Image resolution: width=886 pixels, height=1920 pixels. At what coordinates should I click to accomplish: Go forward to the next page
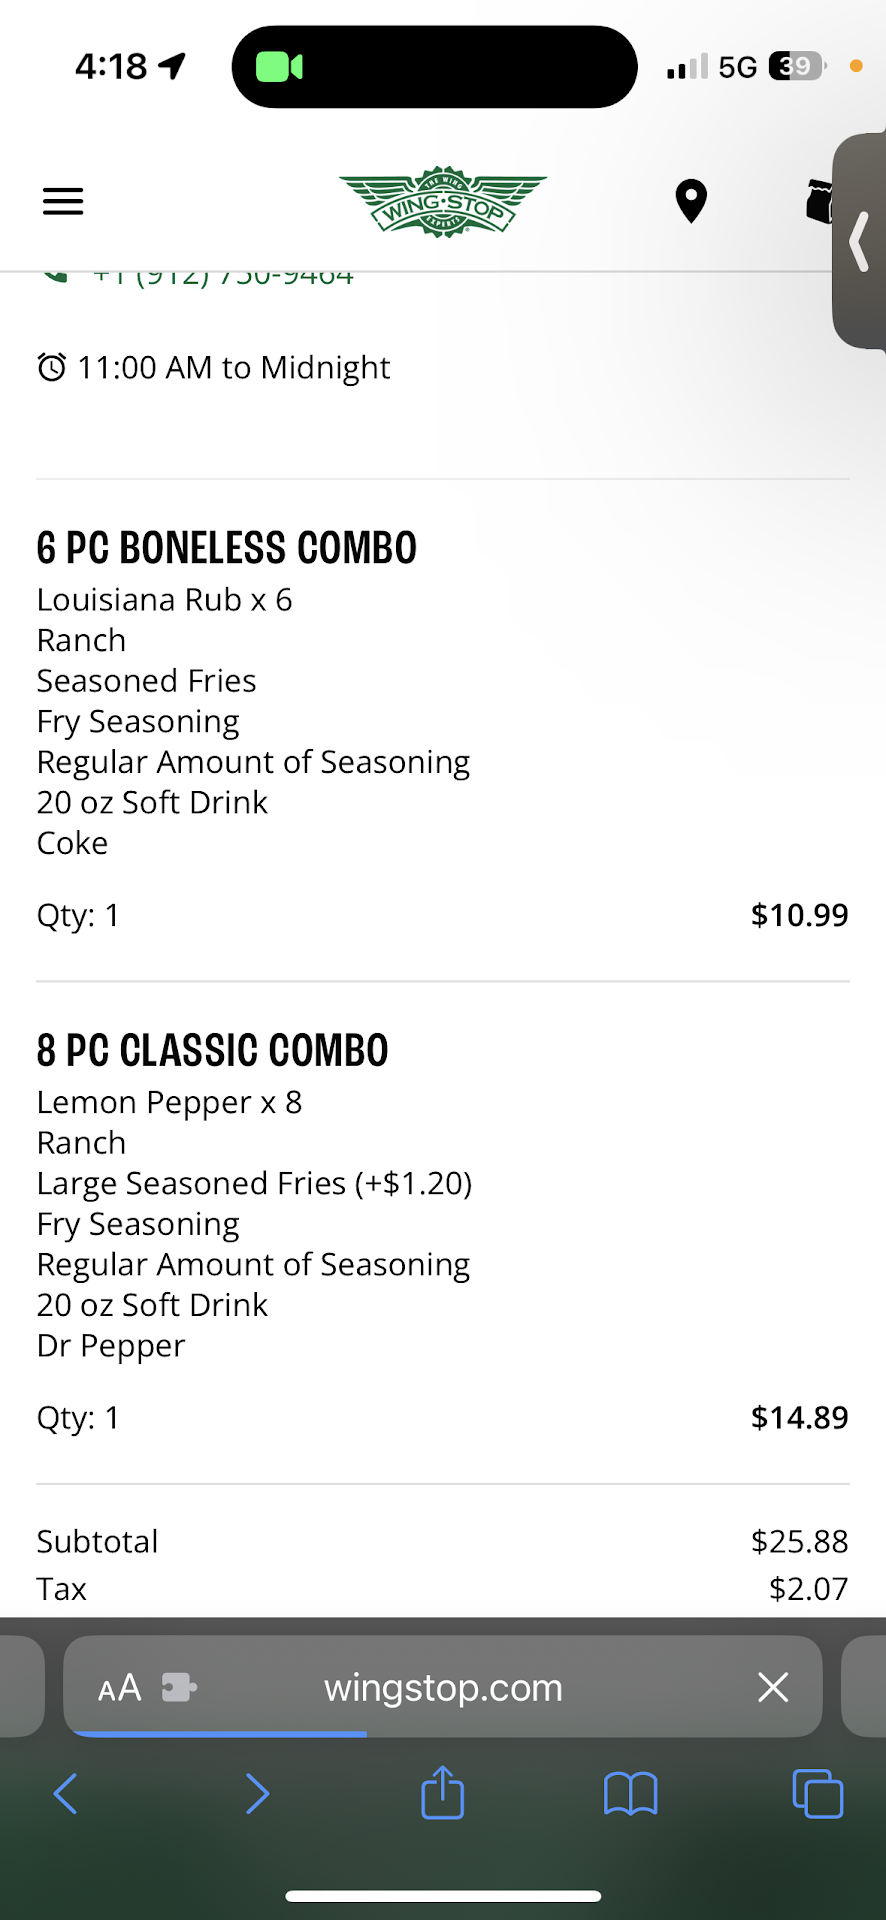[x=257, y=1793]
